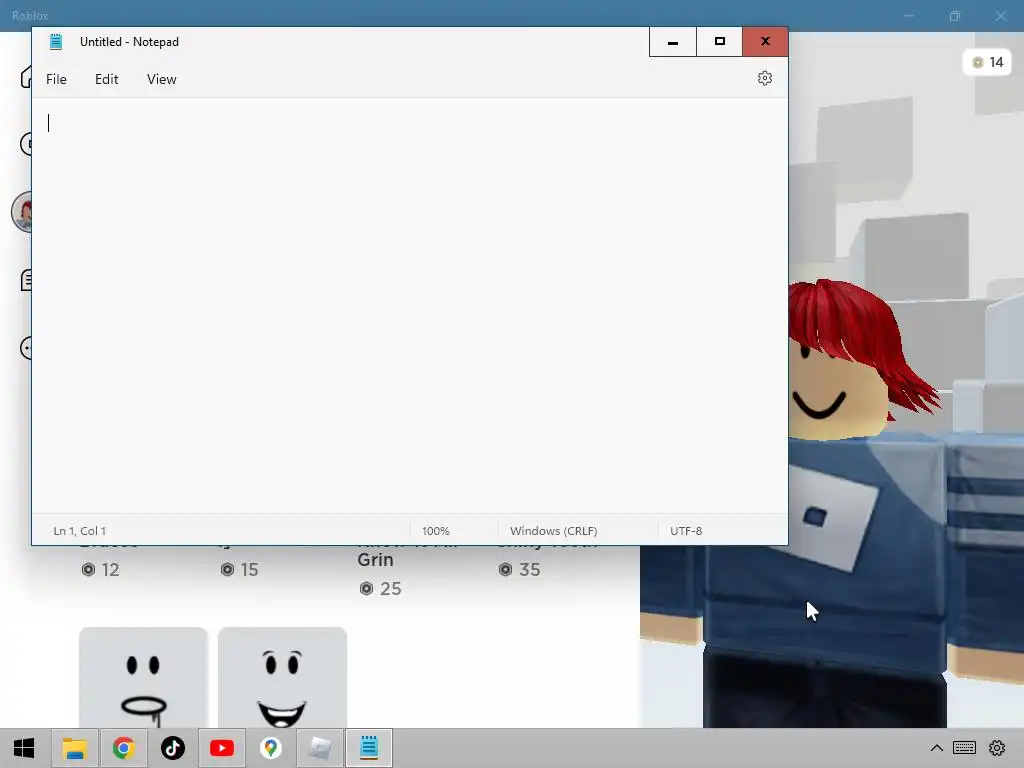Open the File menu in Notepad
This screenshot has width=1024, height=768.
pos(56,79)
